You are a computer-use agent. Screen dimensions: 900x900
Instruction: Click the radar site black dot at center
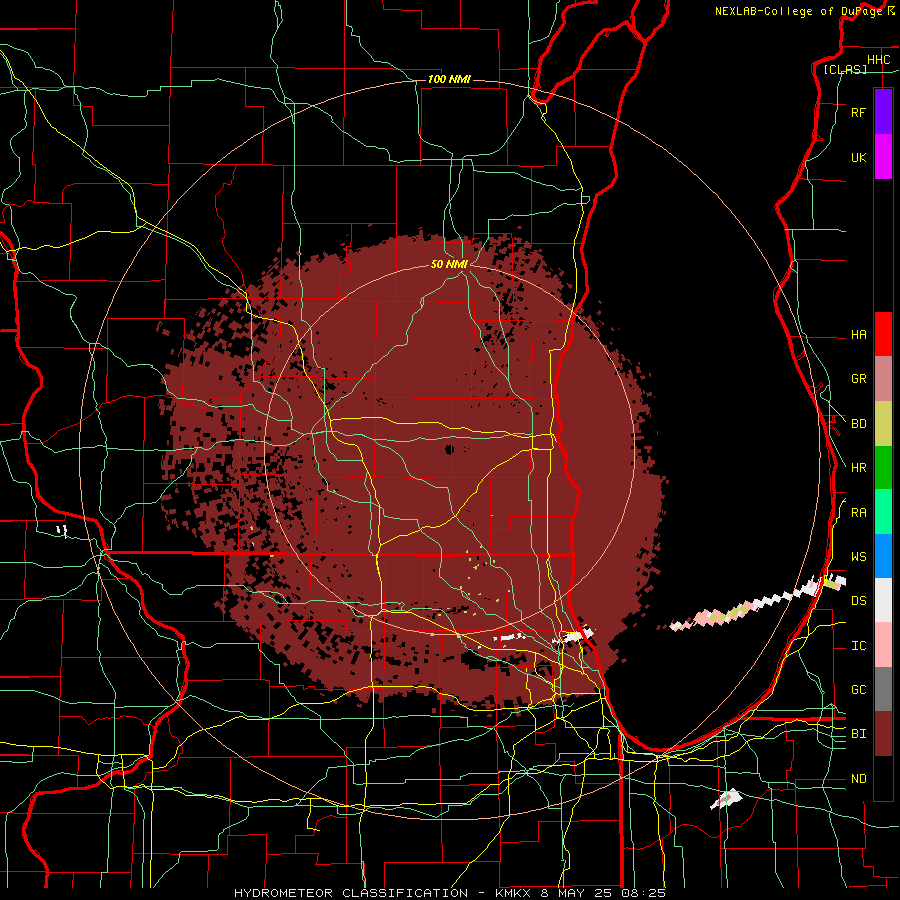point(449,449)
